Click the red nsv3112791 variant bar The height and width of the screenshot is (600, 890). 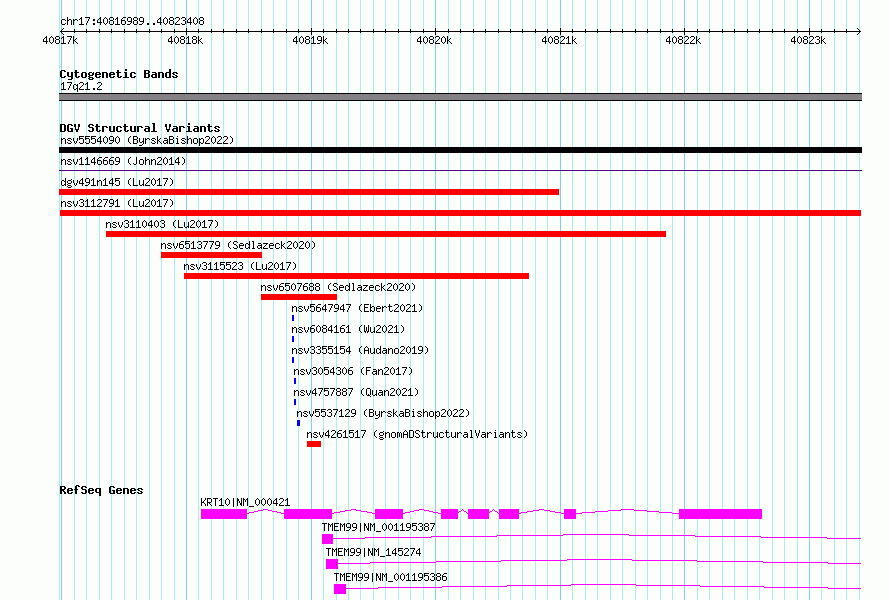point(460,213)
